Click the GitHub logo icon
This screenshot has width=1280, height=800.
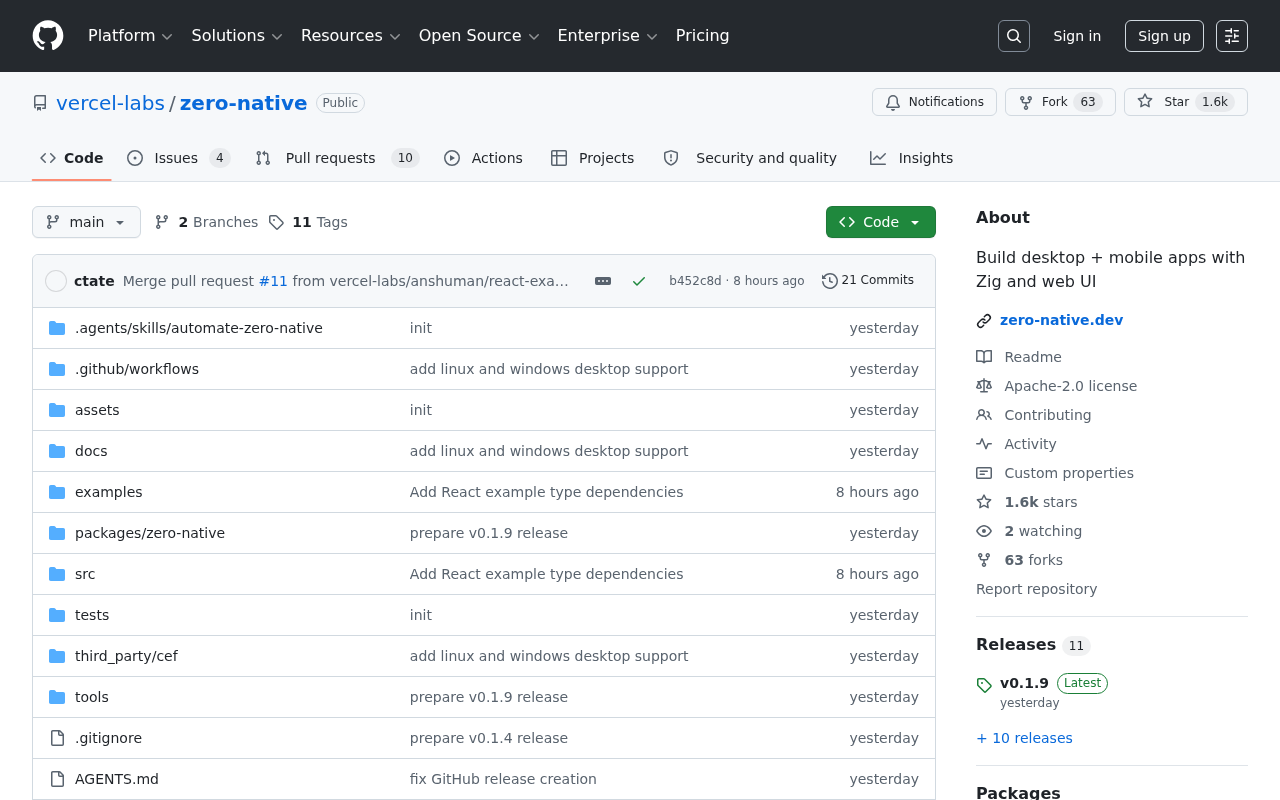[48, 36]
